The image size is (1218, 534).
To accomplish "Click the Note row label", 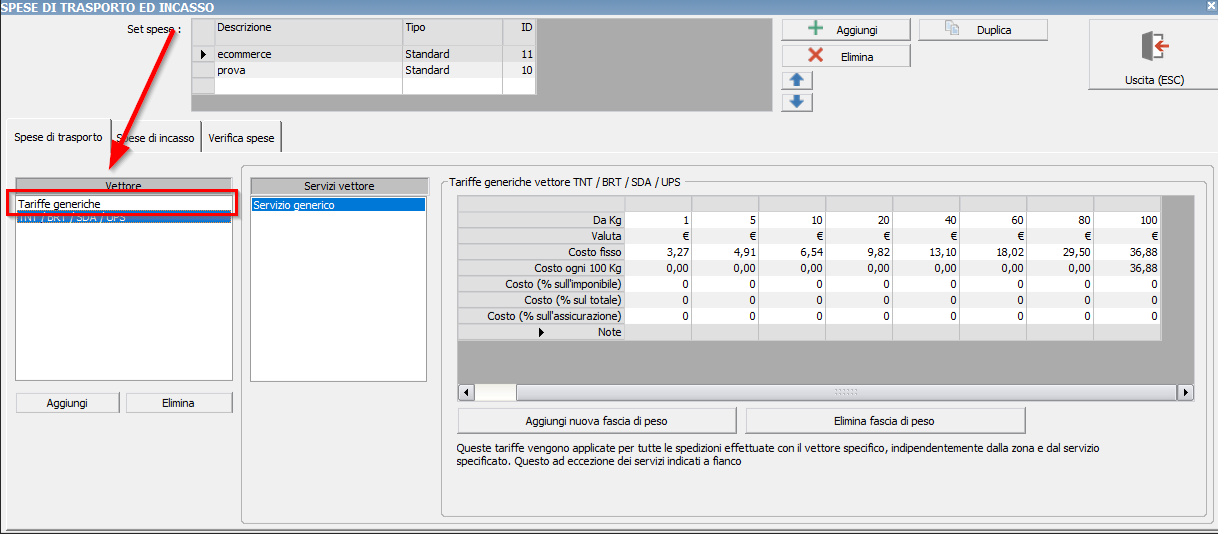I will click(541, 331).
